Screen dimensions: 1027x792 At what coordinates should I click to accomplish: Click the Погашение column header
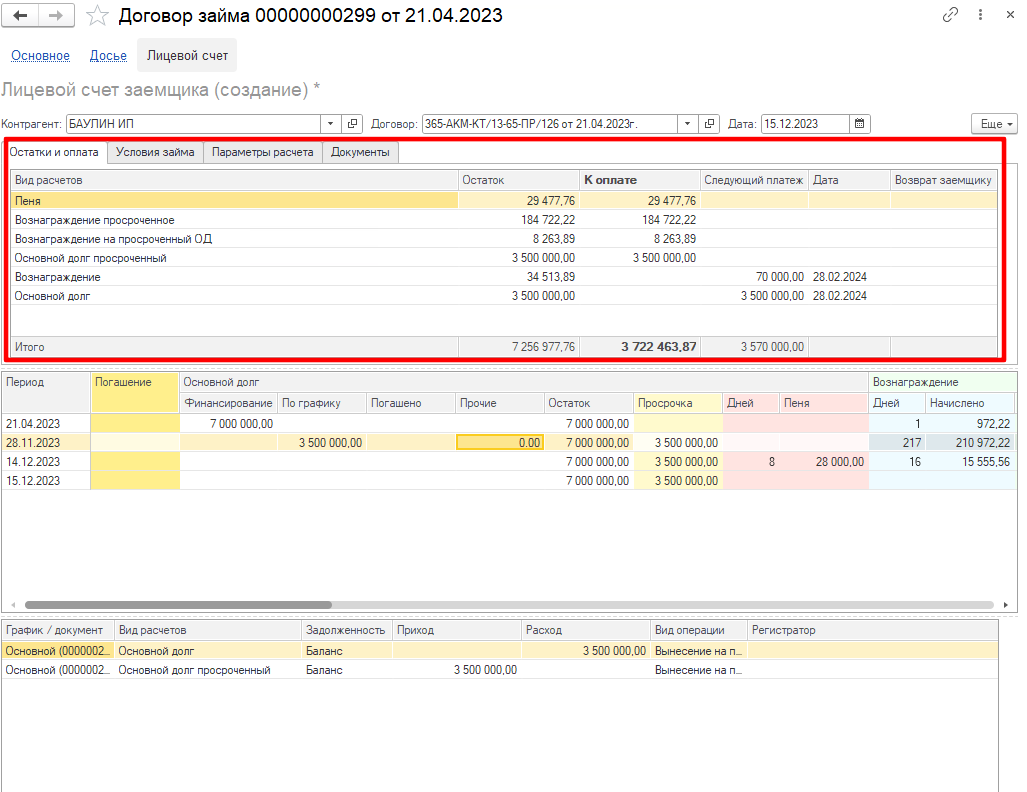coord(134,392)
